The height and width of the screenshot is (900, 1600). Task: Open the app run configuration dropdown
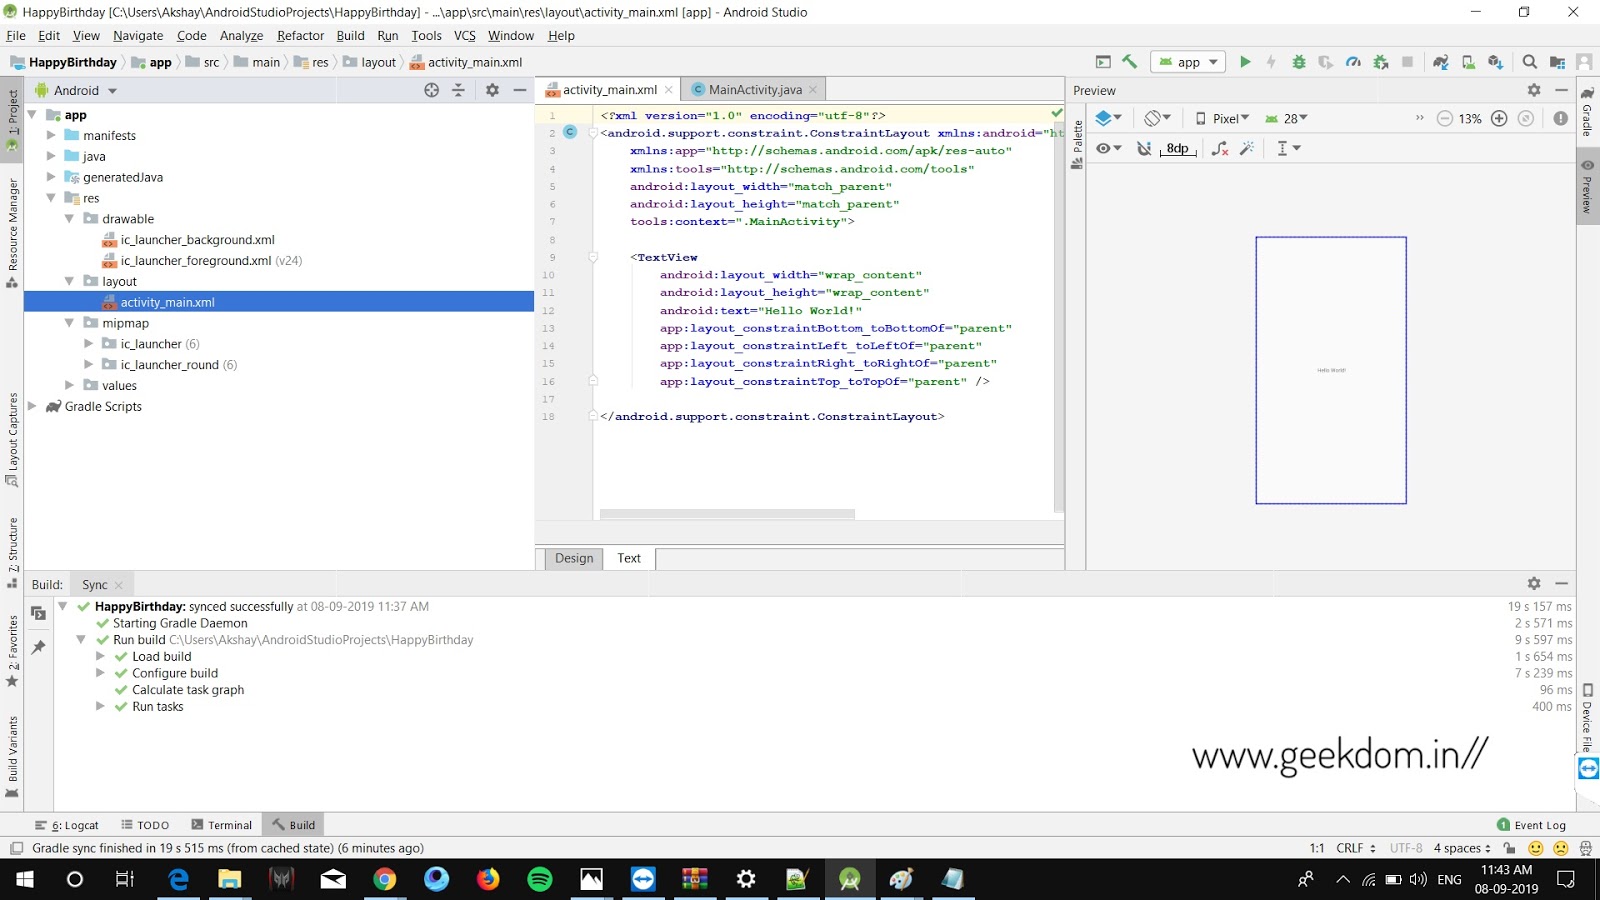coord(1188,62)
